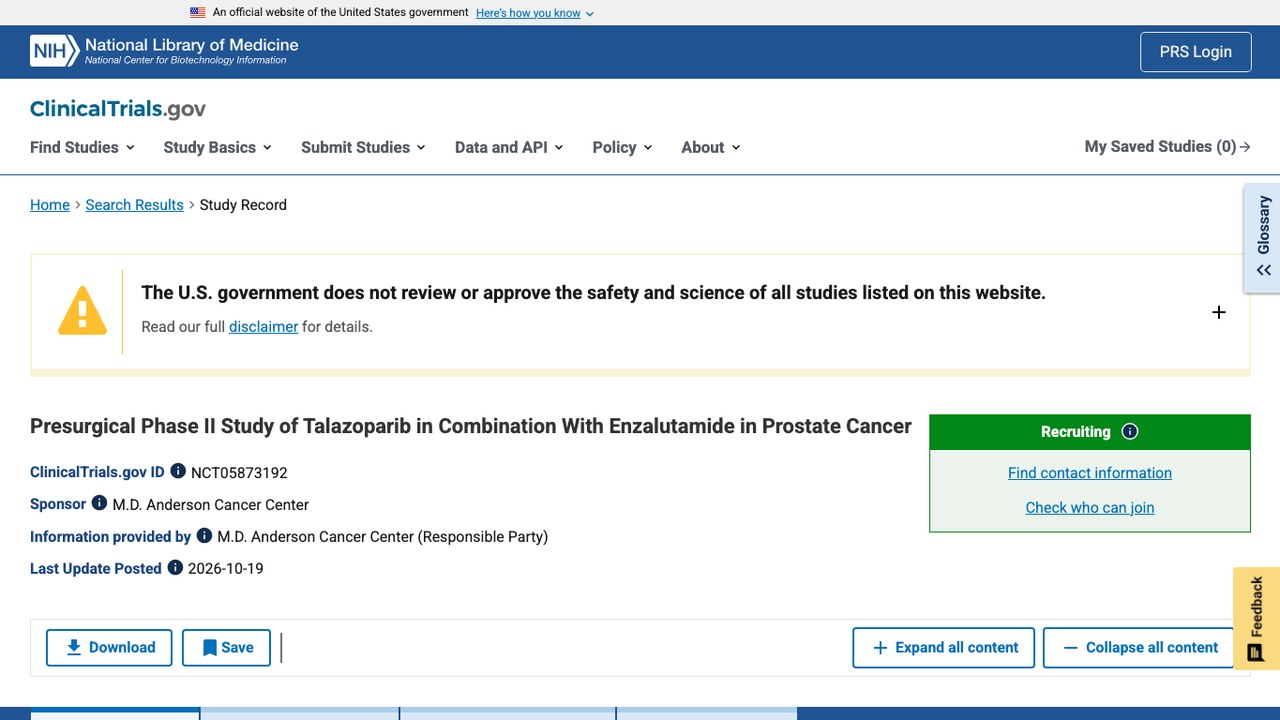
Task: Download the study record
Action: tap(109, 648)
